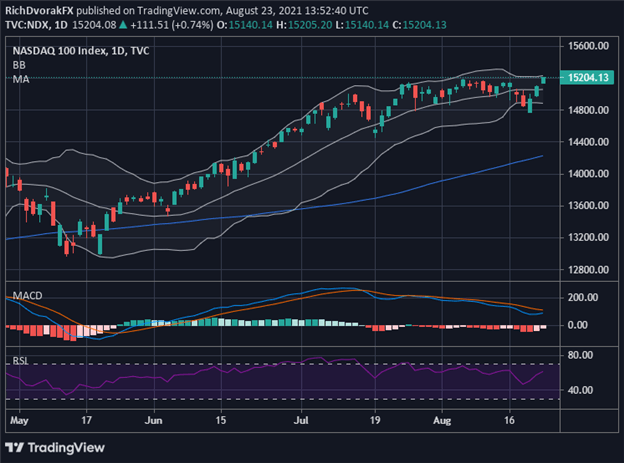This screenshot has width=624, height=463.
Task: Click the L:15140.14 low value
Action: (x=362, y=25)
